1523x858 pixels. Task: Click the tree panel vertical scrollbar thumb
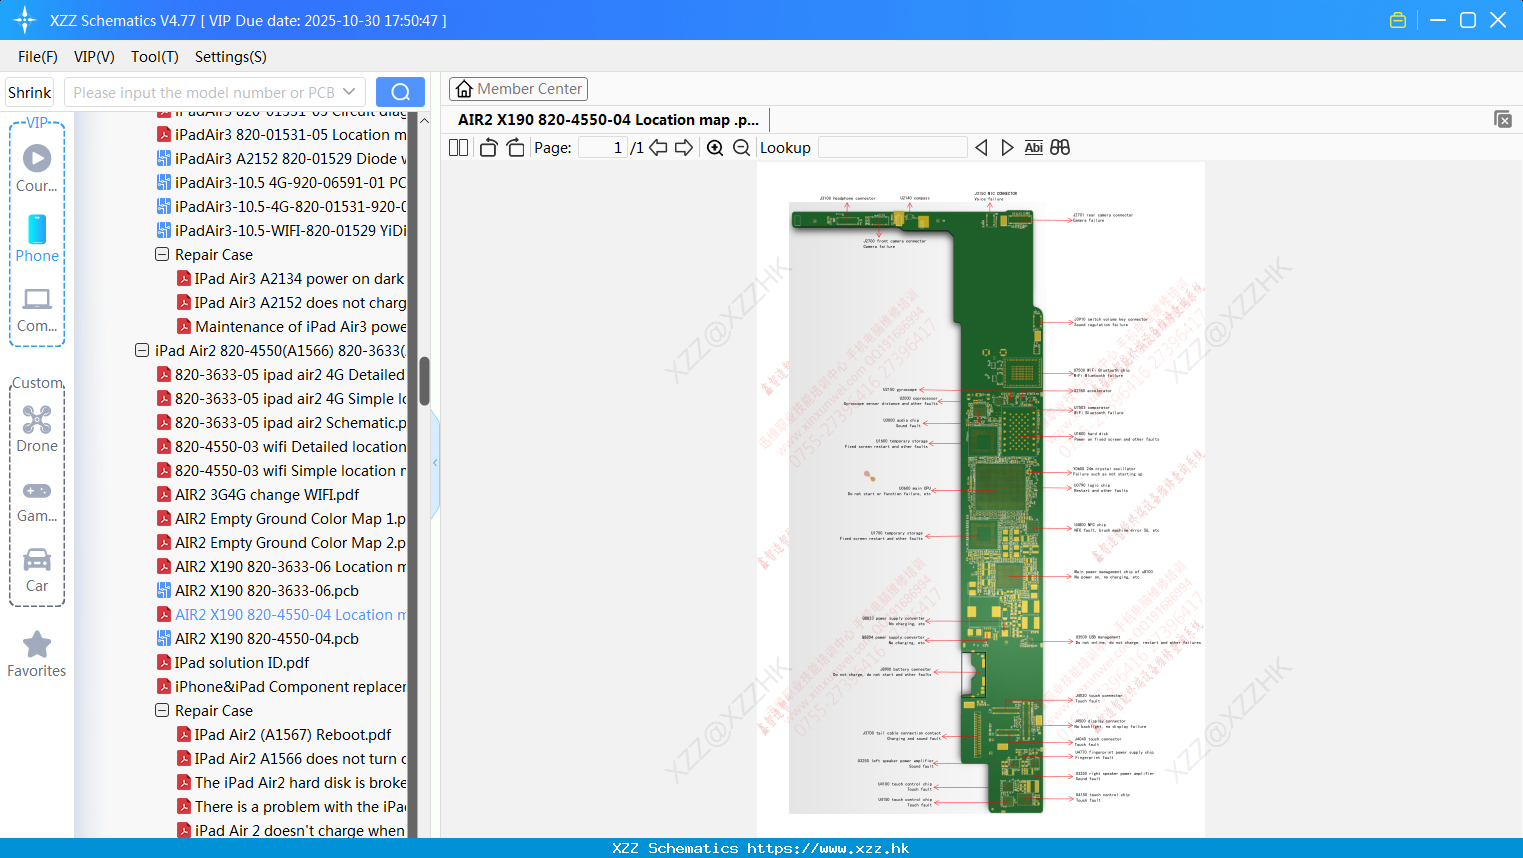[424, 381]
